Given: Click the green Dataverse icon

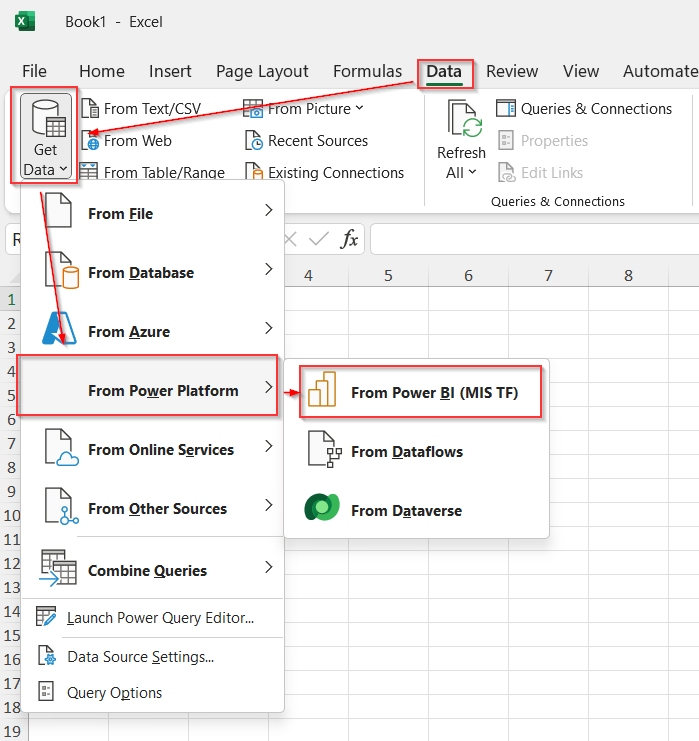Looking at the screenshot, I should (x=322, y=507).
